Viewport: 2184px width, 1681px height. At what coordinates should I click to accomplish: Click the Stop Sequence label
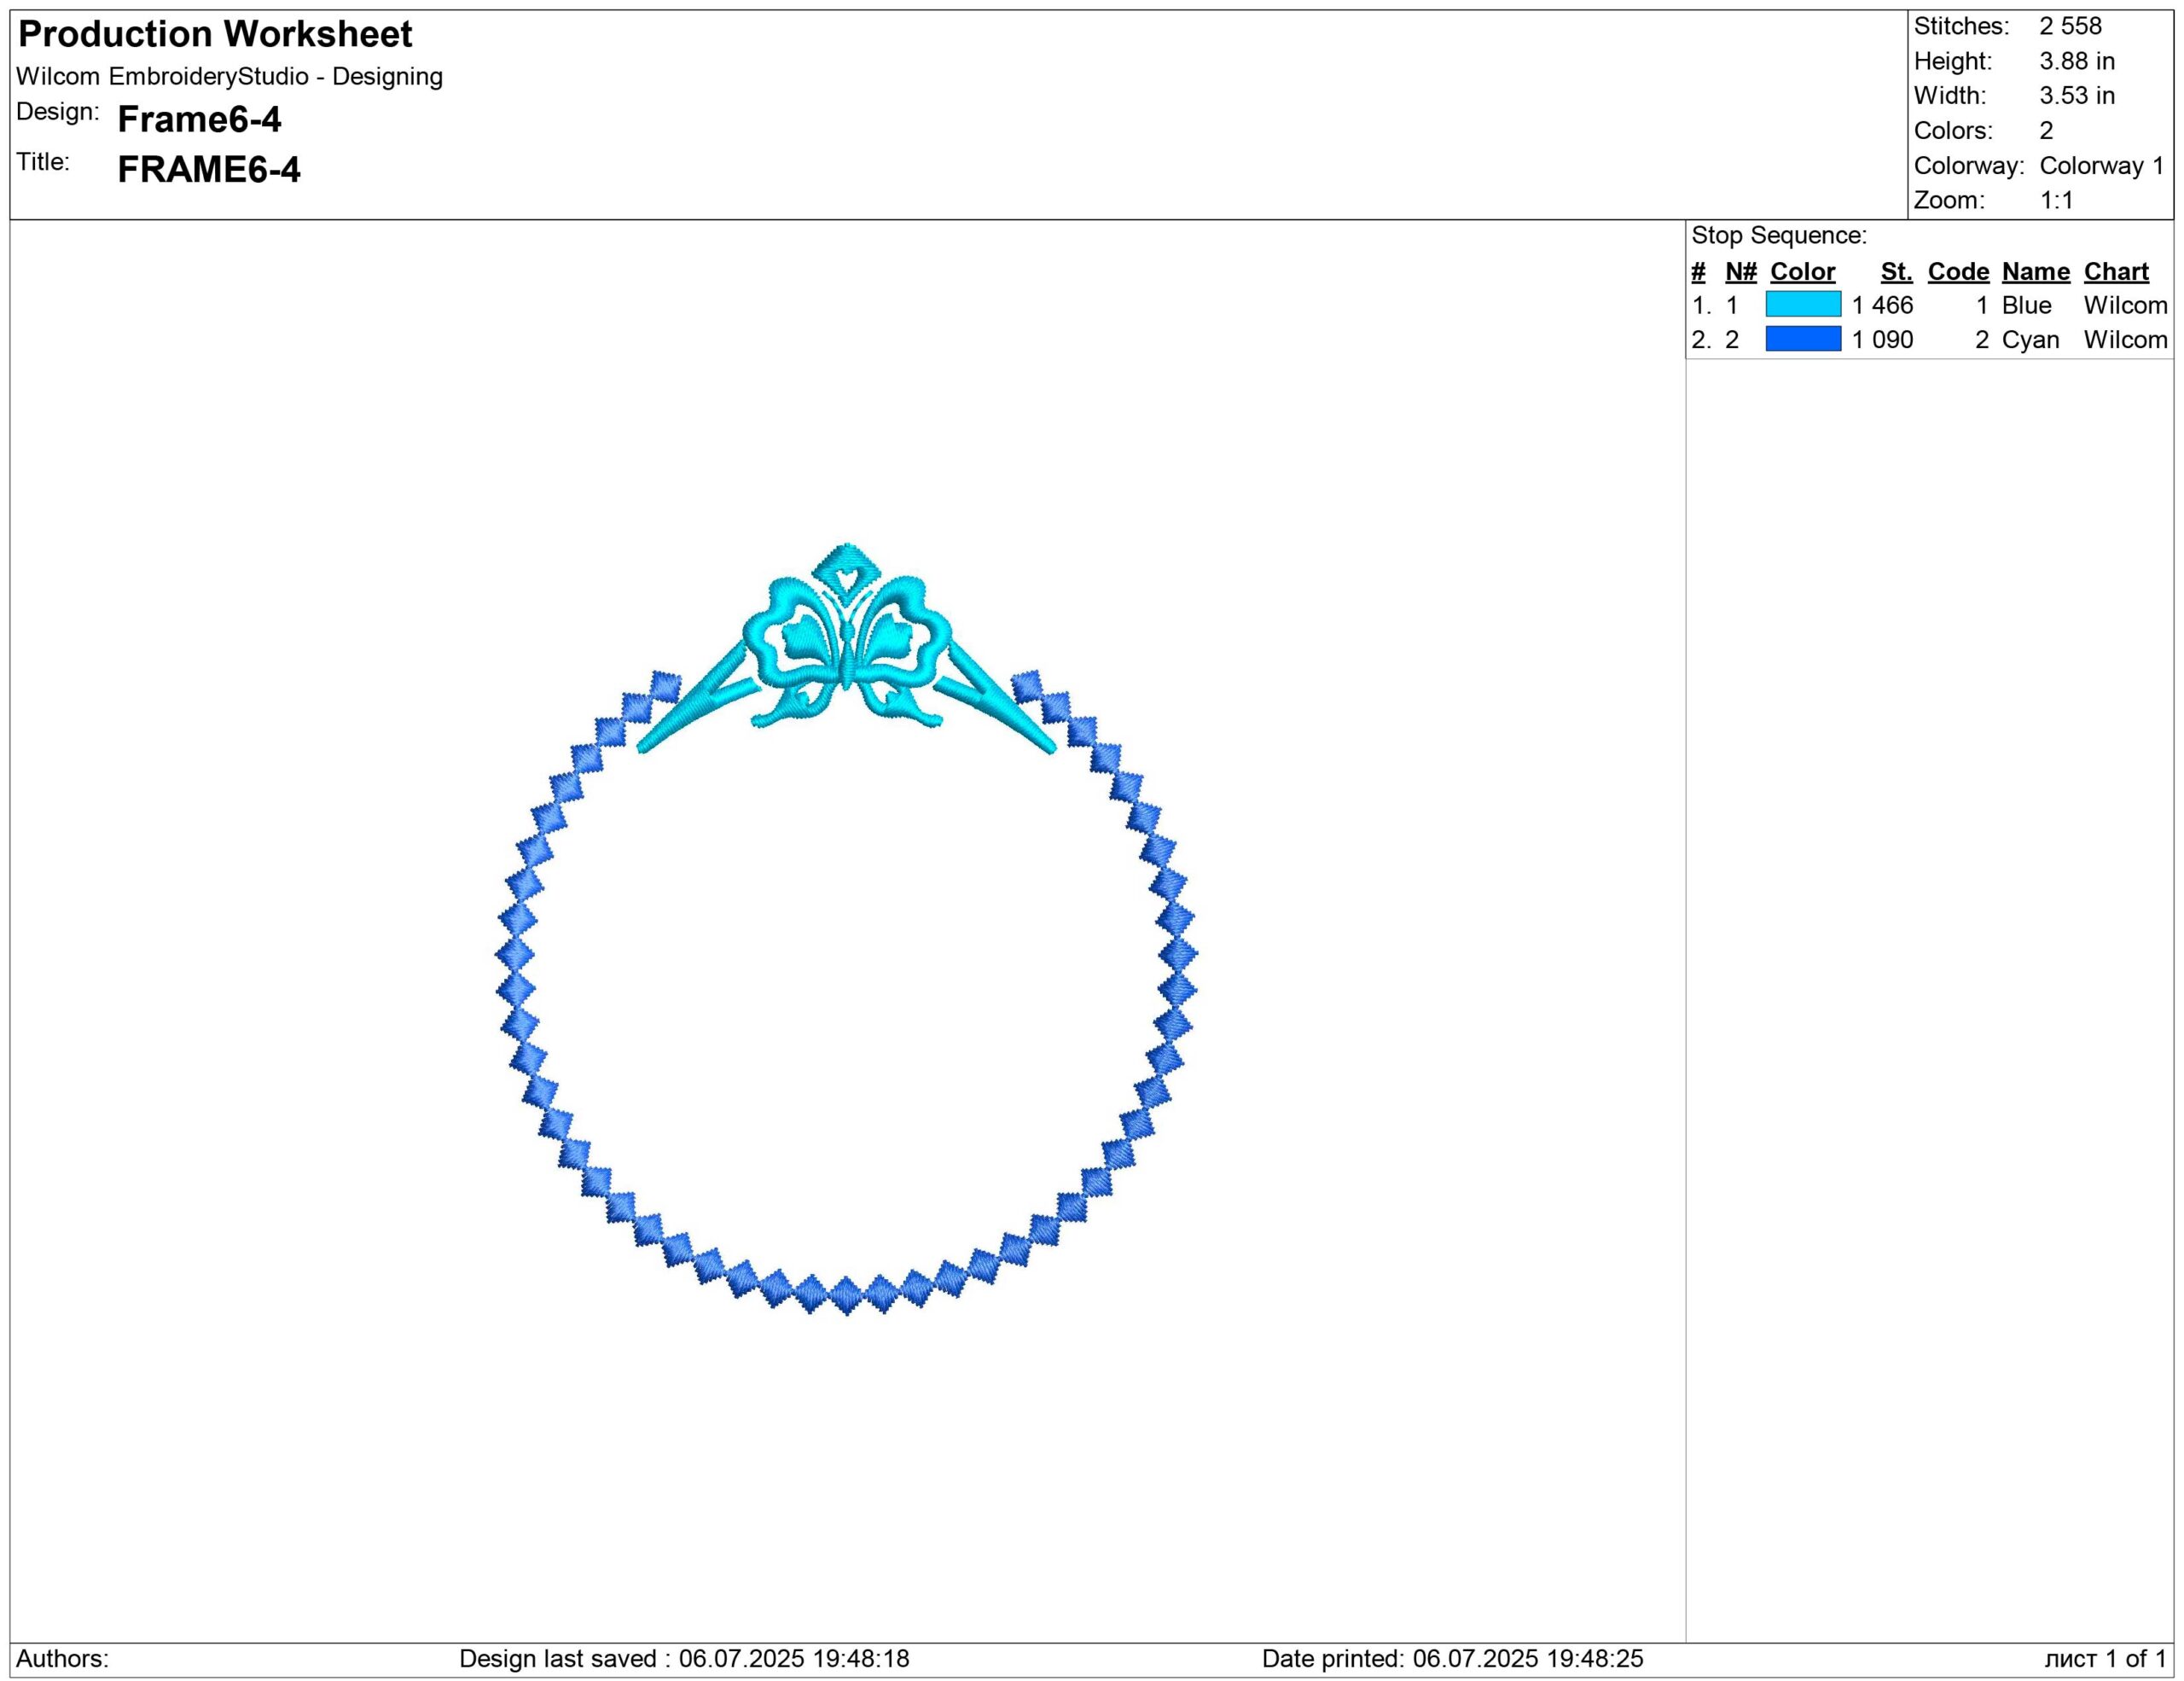(x=1779, y=235)
